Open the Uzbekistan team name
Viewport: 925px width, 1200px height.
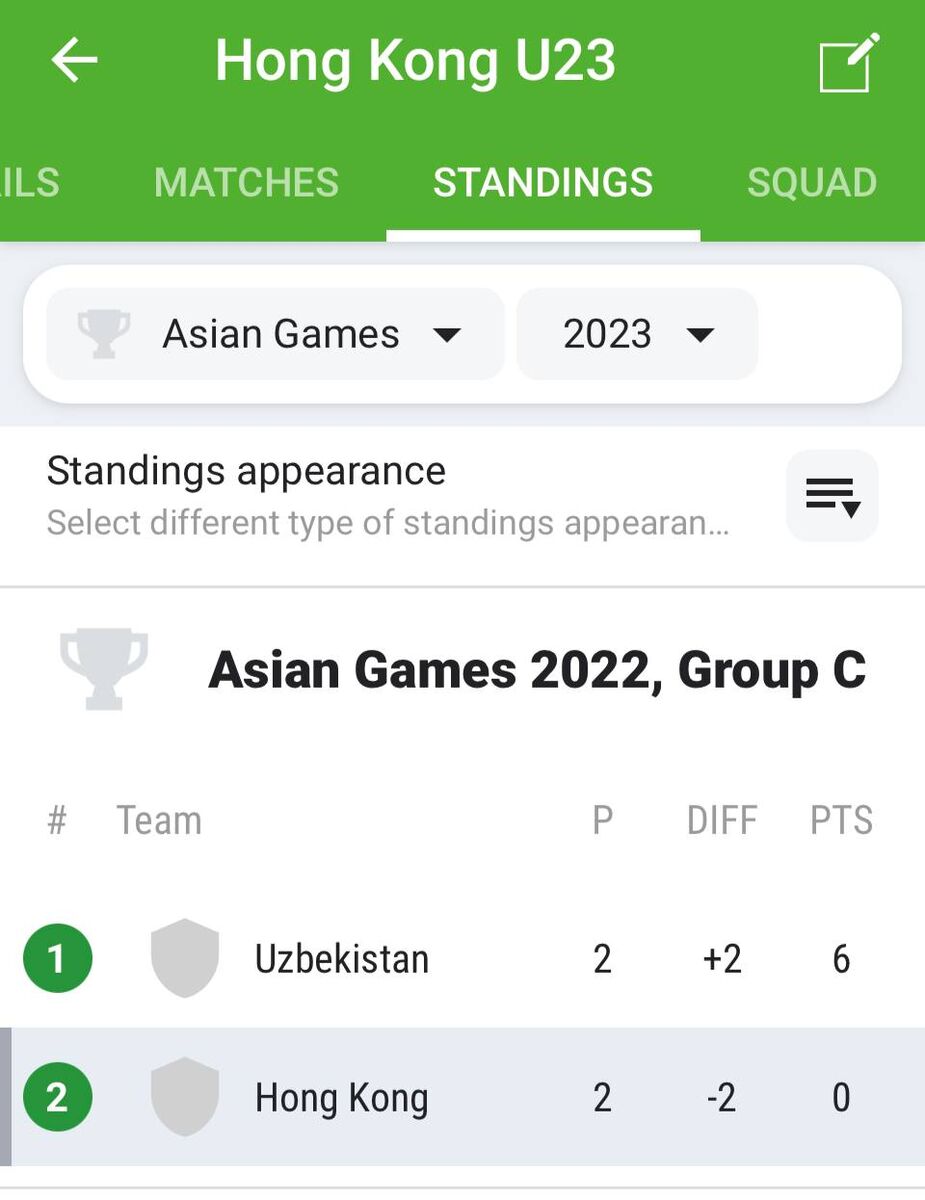342,959
